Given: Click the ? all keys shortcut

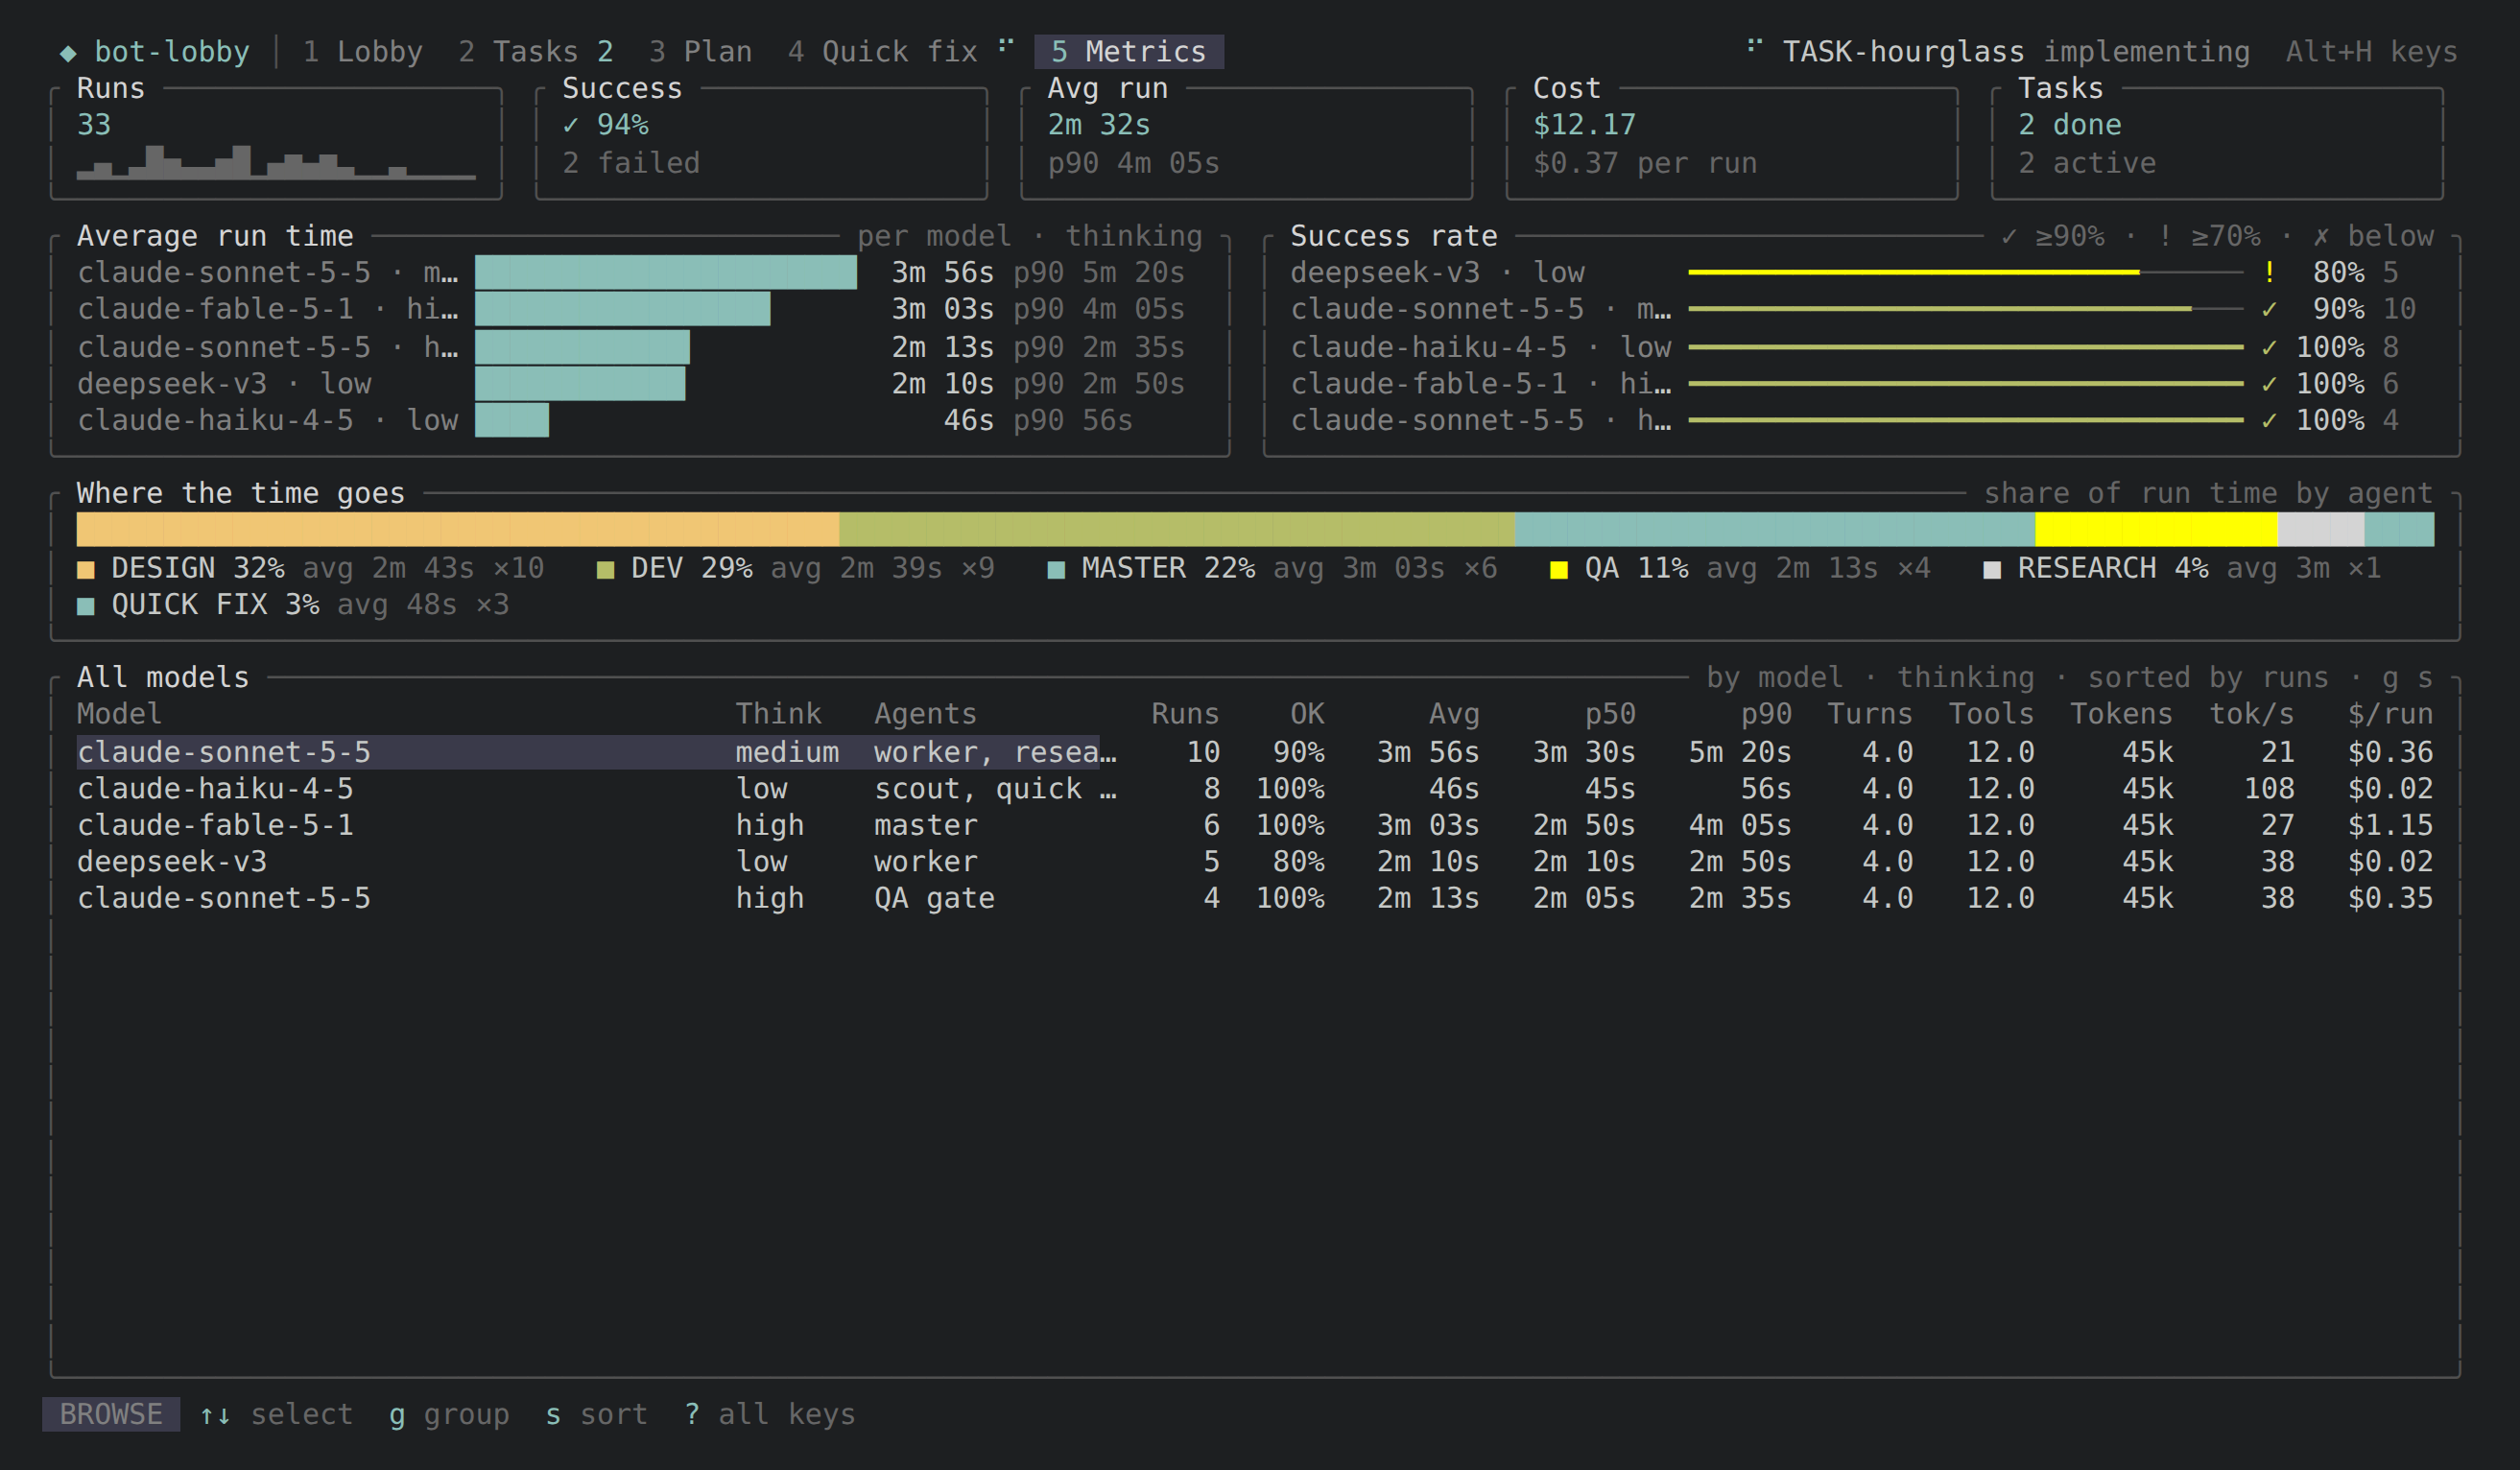Looking at the screenshot, I should tap(770, 1414).
